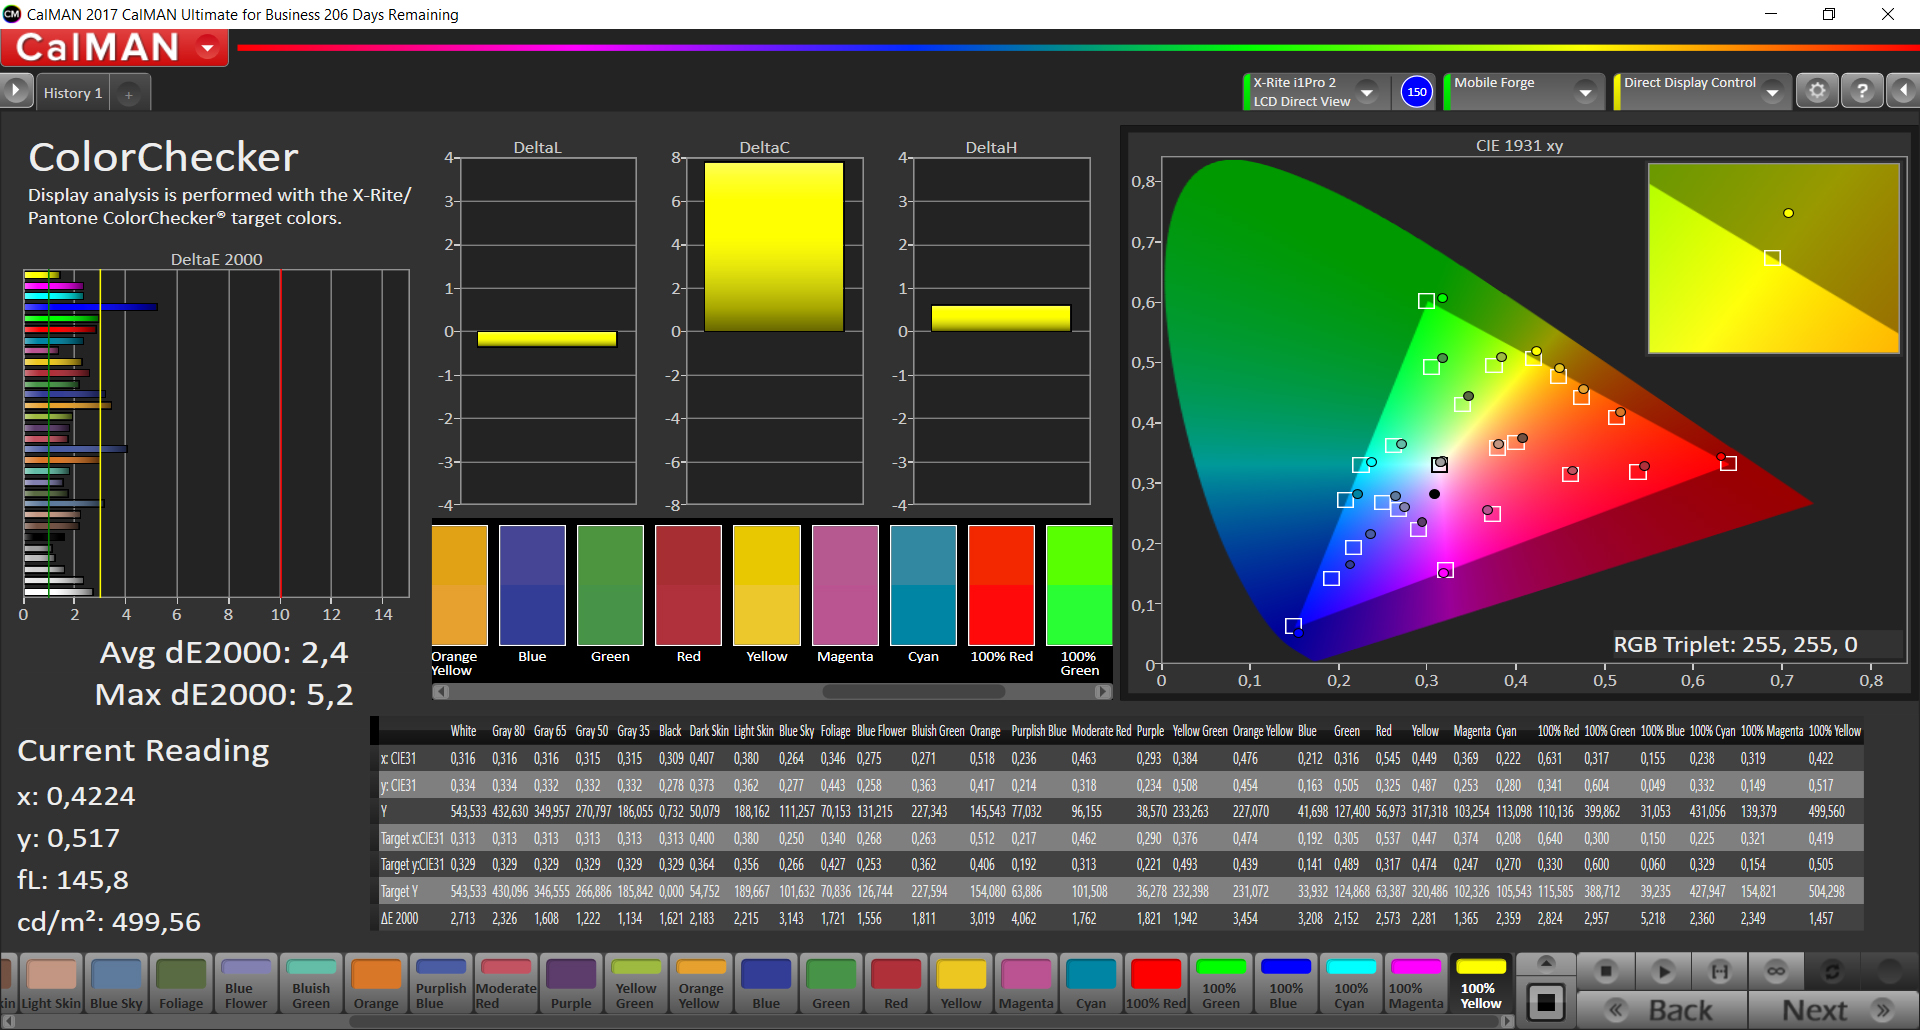The image size is (1920, 1030).
Task: Click the infinity continuous read icon
Action: click(1776, 971)
